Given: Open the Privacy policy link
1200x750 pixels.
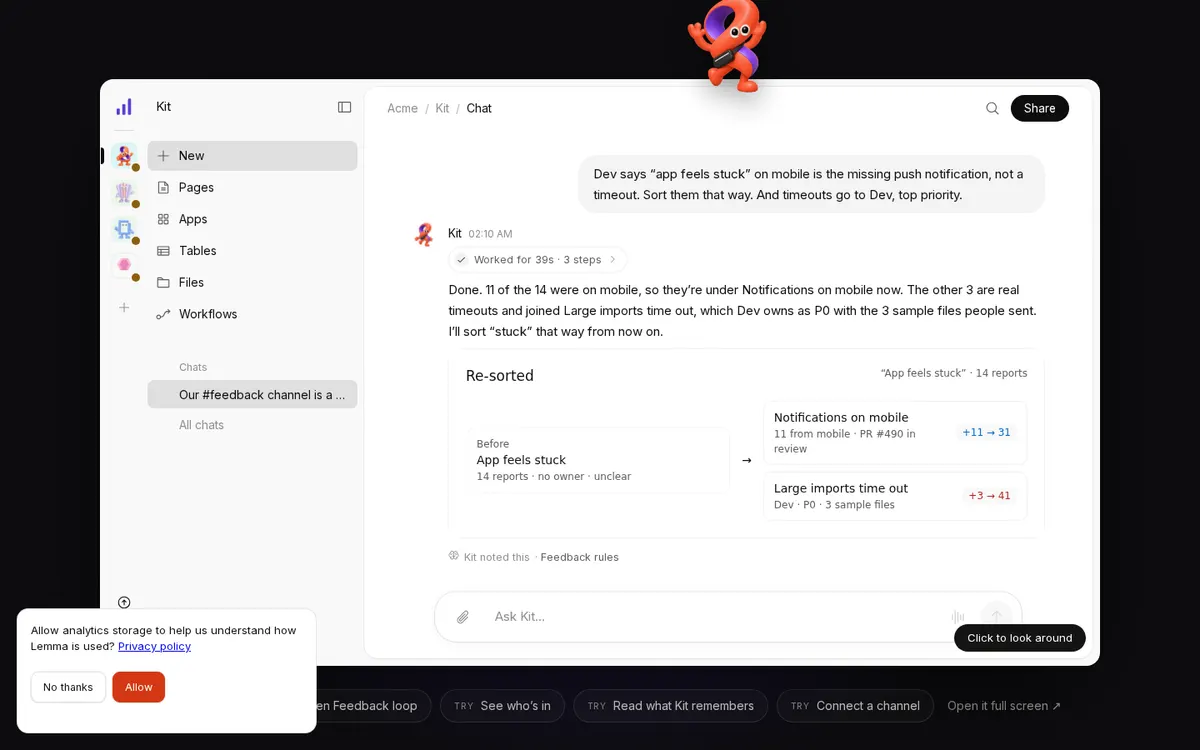Looking at the screenshot, I should tap(154, 646).
